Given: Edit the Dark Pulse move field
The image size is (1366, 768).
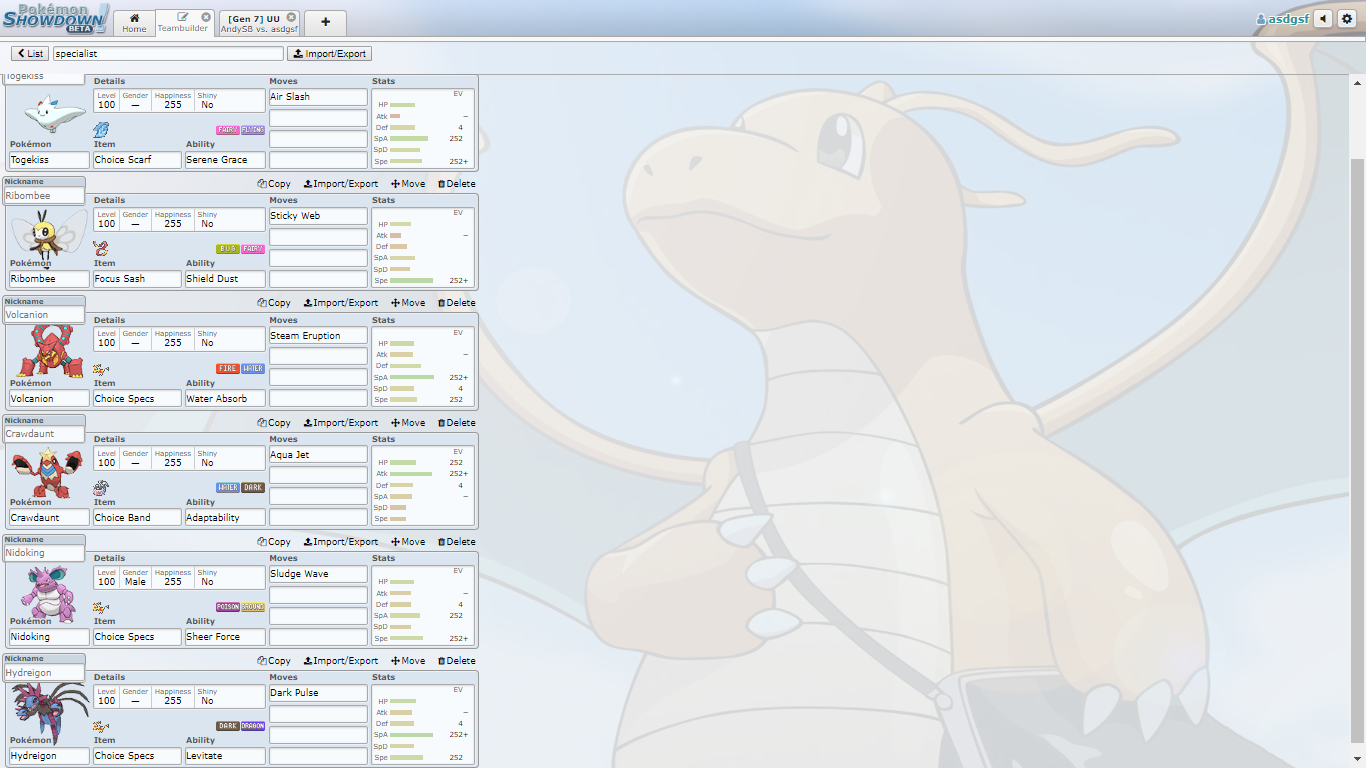Looking at the screenshot, I should (318, 693).
